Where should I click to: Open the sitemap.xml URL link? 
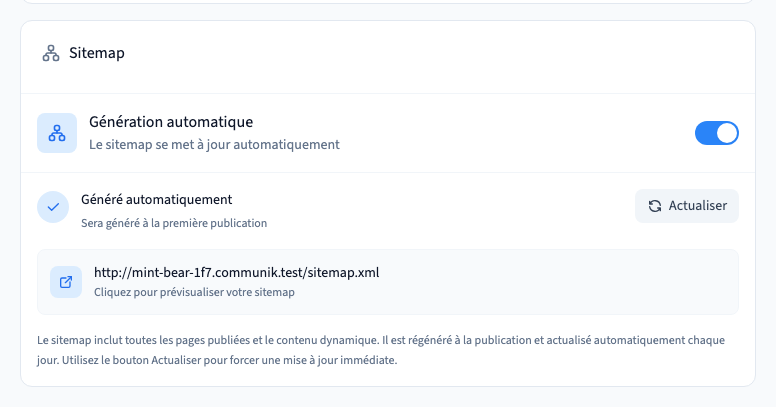click(x=237, y=272)
